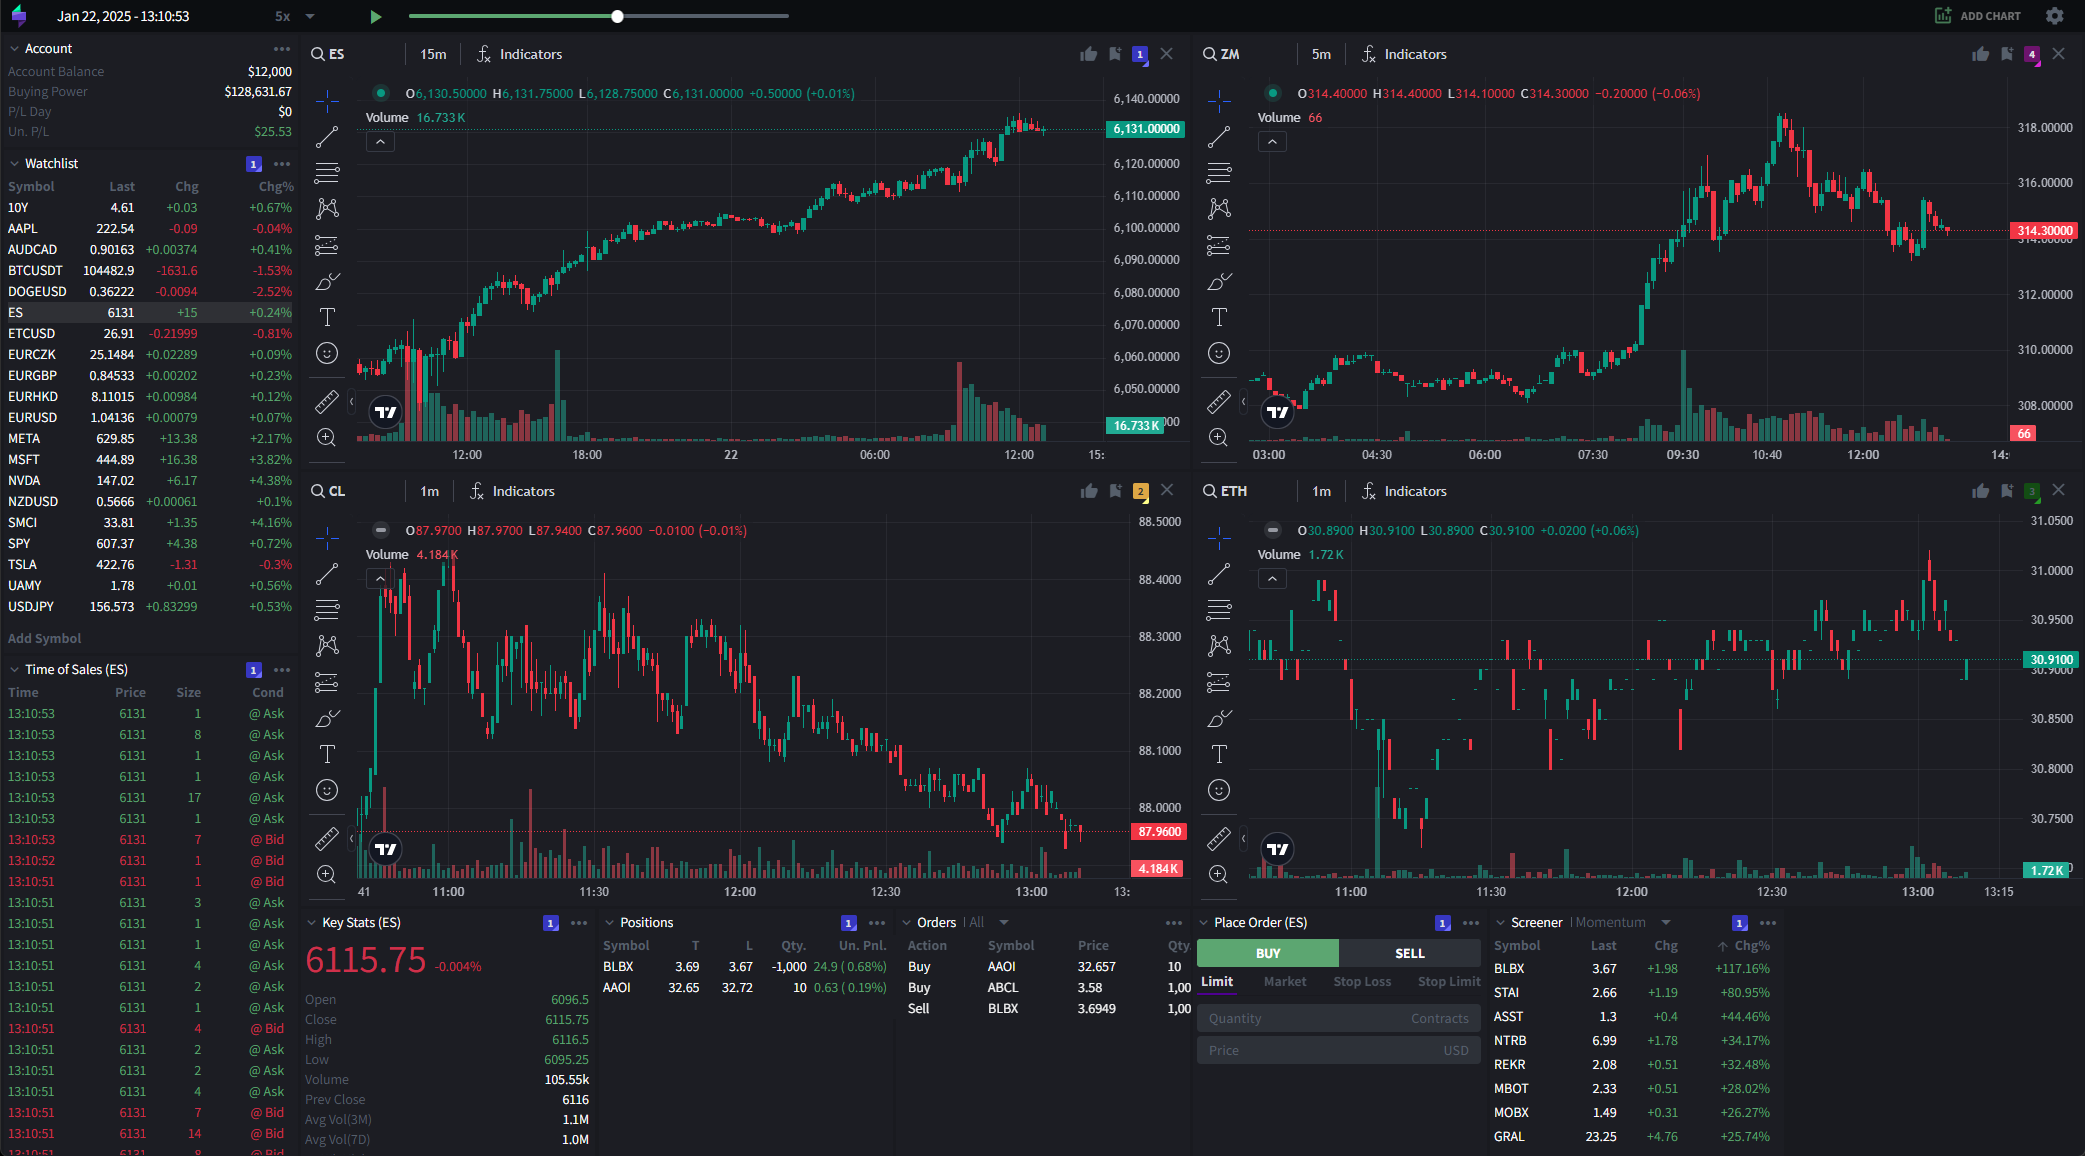Select ruler measure tool in CL chart

[x=327, y=838]
